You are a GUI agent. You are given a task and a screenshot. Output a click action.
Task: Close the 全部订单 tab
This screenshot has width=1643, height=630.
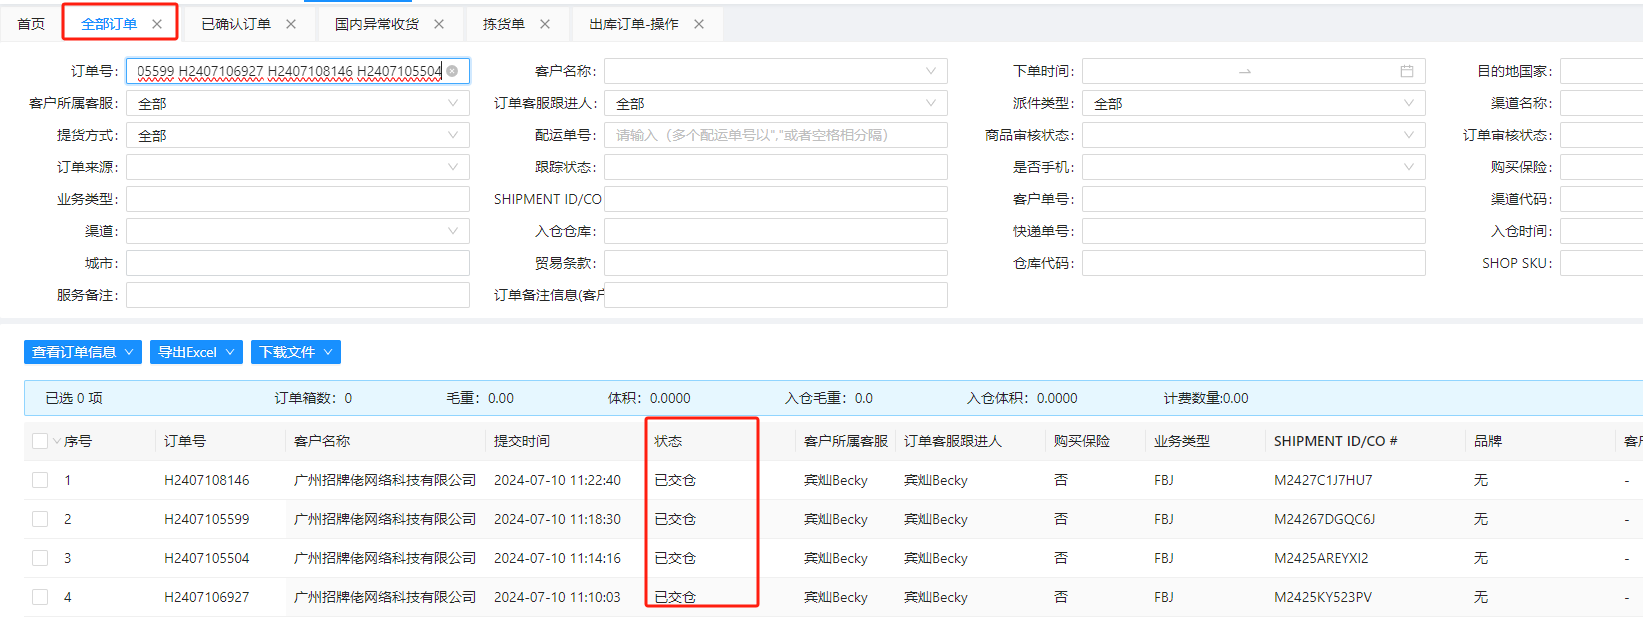tap(157, 24)
